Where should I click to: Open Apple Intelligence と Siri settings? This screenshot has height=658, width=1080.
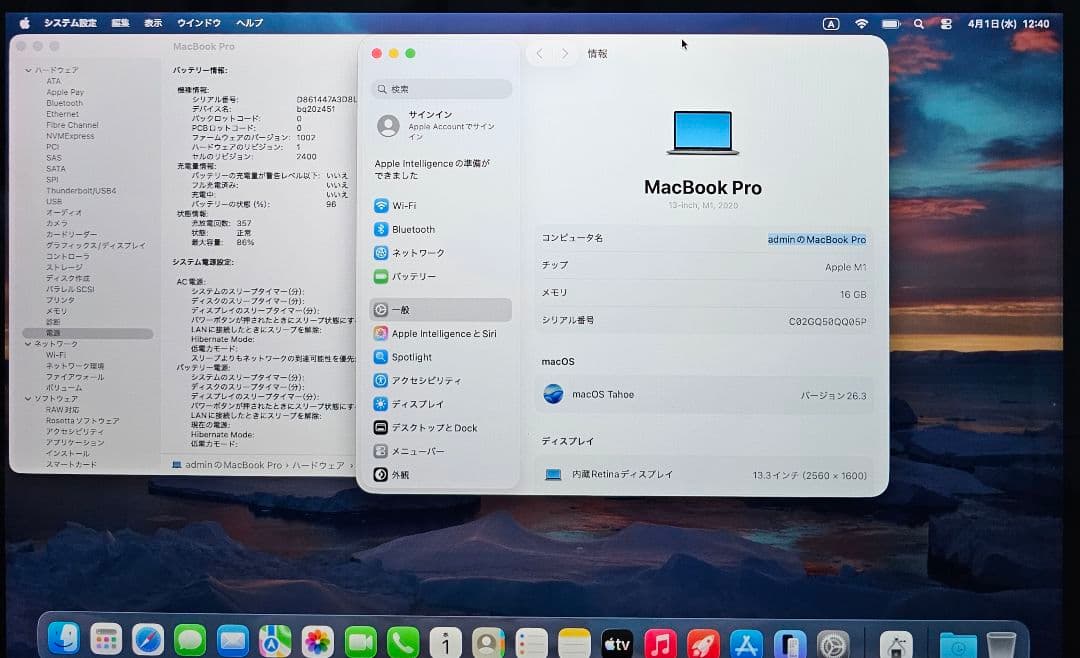[x=441, y=333]
